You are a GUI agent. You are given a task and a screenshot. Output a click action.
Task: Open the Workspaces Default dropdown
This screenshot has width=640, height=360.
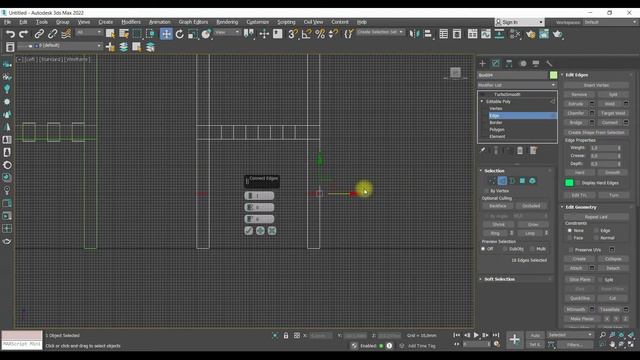(x=609, y=22)
